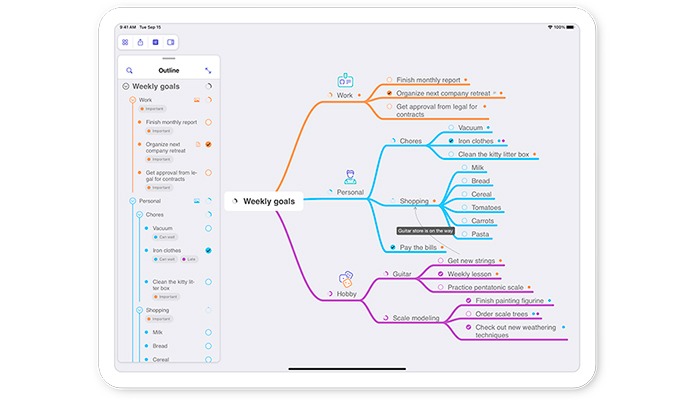Click the Outline panel title
The image size is (700, 400).
coord(169,71)
